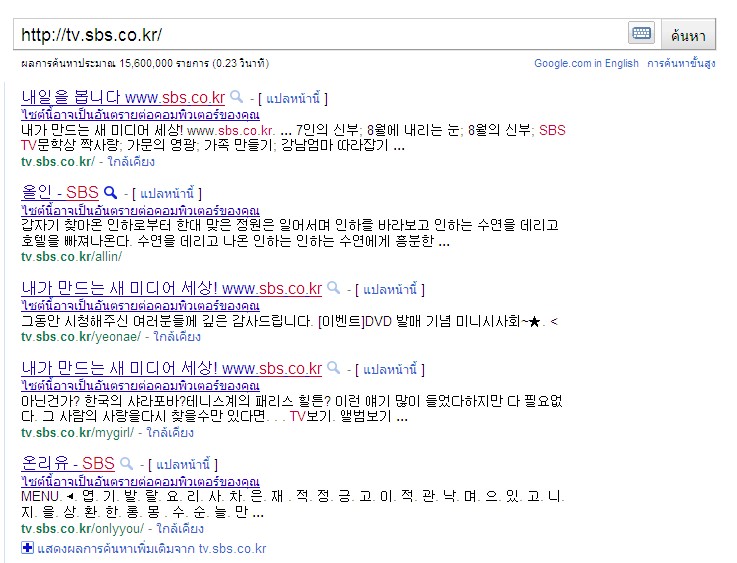This screenshot has width=737, height=563.
Task: Click the blue magnifier icon beside 올인 - SBS
Action: click(x=110, y=192)
